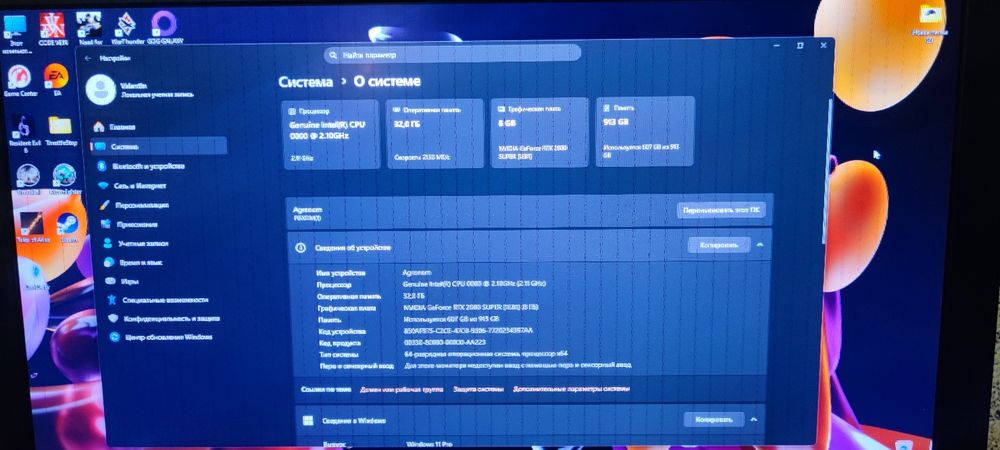Select the device name Agronom in the details
Viewport: 1000px width, 450px height.
pyautogui.click(x=417, y=272)
